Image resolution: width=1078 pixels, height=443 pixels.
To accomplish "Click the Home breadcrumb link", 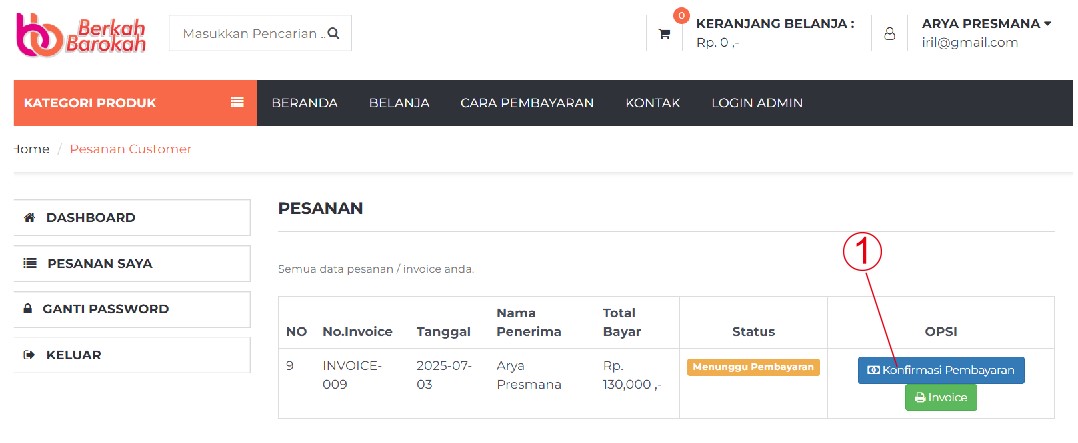I will click(x=30, y=149).
